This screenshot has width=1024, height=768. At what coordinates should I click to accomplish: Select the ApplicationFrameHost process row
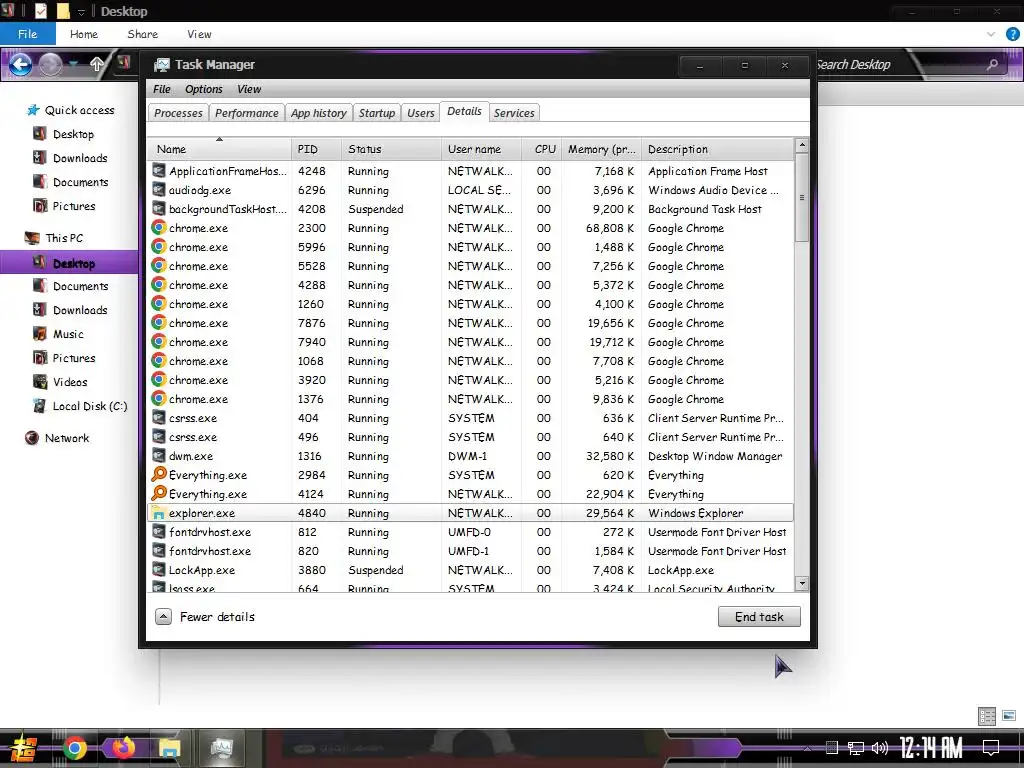click(x=471, y=171)
